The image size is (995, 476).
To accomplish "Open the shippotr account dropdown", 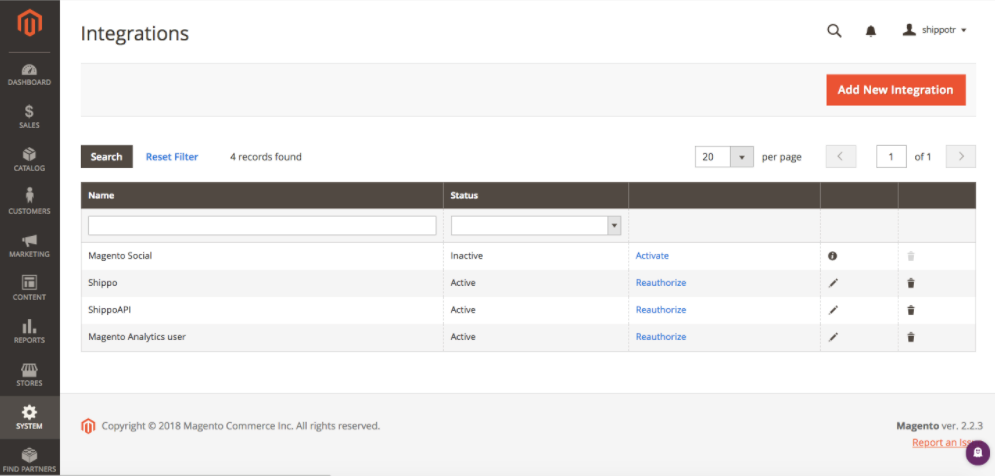I will coord(934,30).
